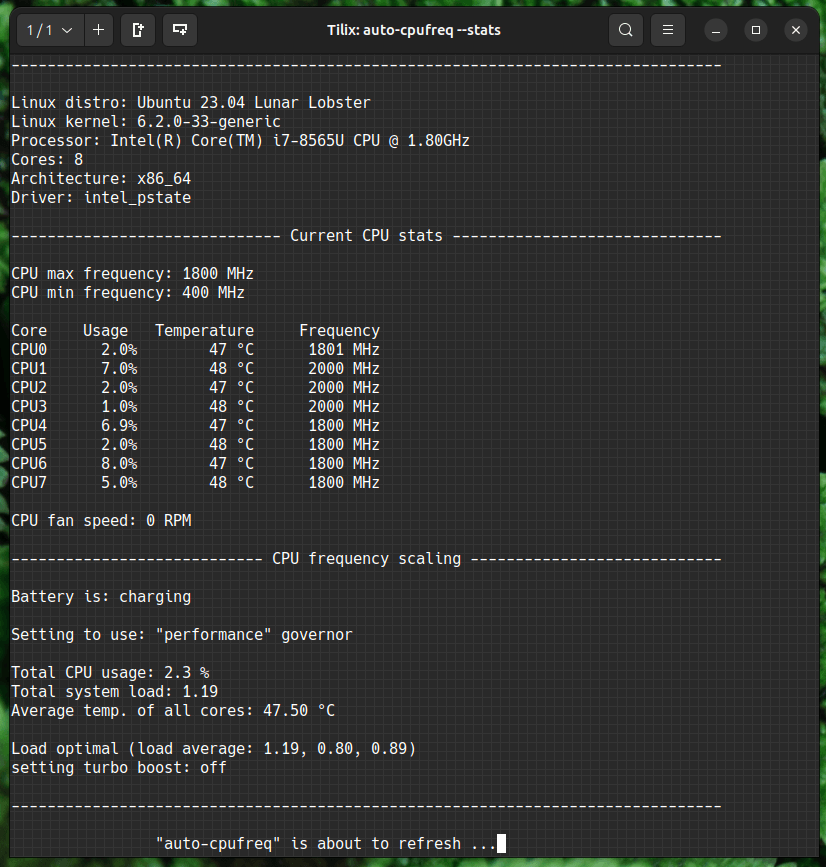
Task: Click the "performance" governor line
Action: coord(182,635)
